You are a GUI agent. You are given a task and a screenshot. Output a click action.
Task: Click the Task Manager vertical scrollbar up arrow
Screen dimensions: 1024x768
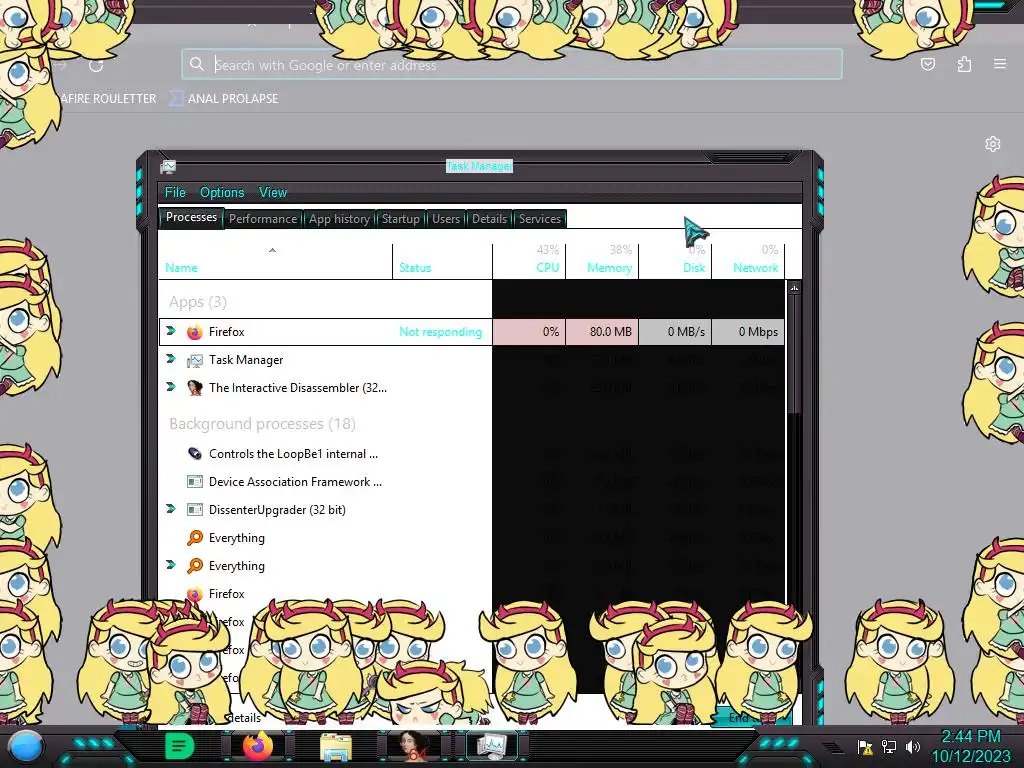pos(794,287)
